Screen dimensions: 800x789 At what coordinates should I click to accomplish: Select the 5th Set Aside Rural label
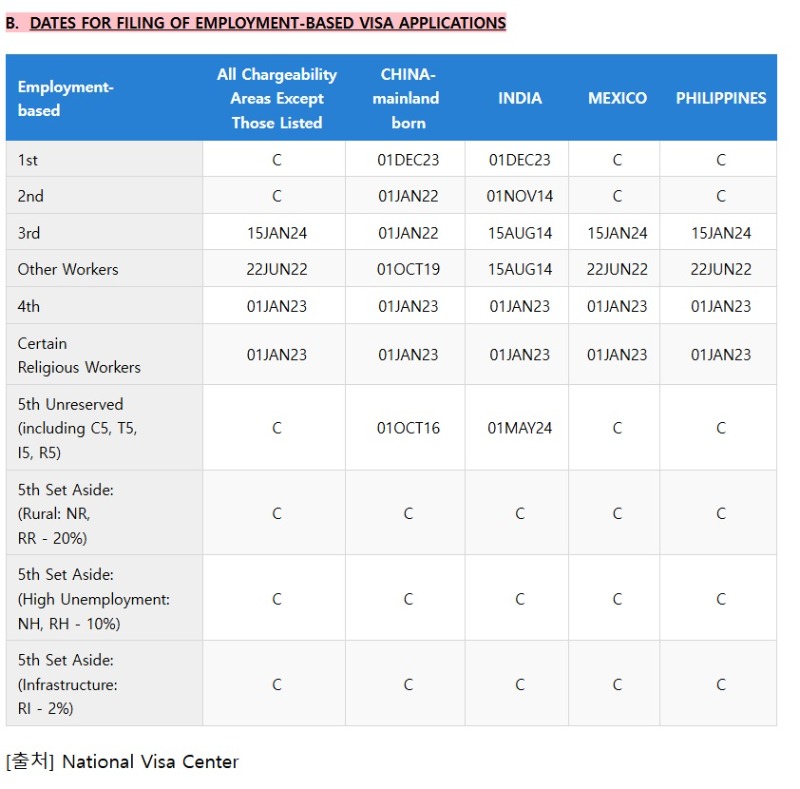click(x=65, y=513)
